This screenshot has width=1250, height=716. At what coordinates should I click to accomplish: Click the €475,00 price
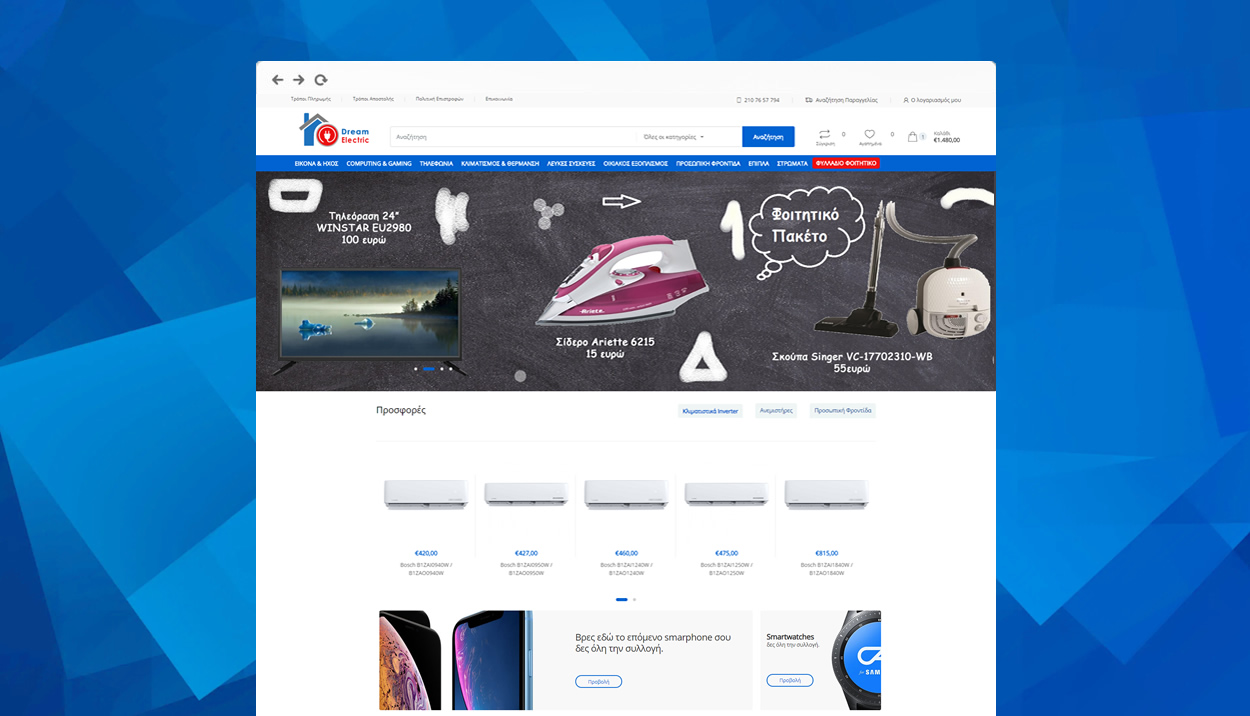pos(726,553)
